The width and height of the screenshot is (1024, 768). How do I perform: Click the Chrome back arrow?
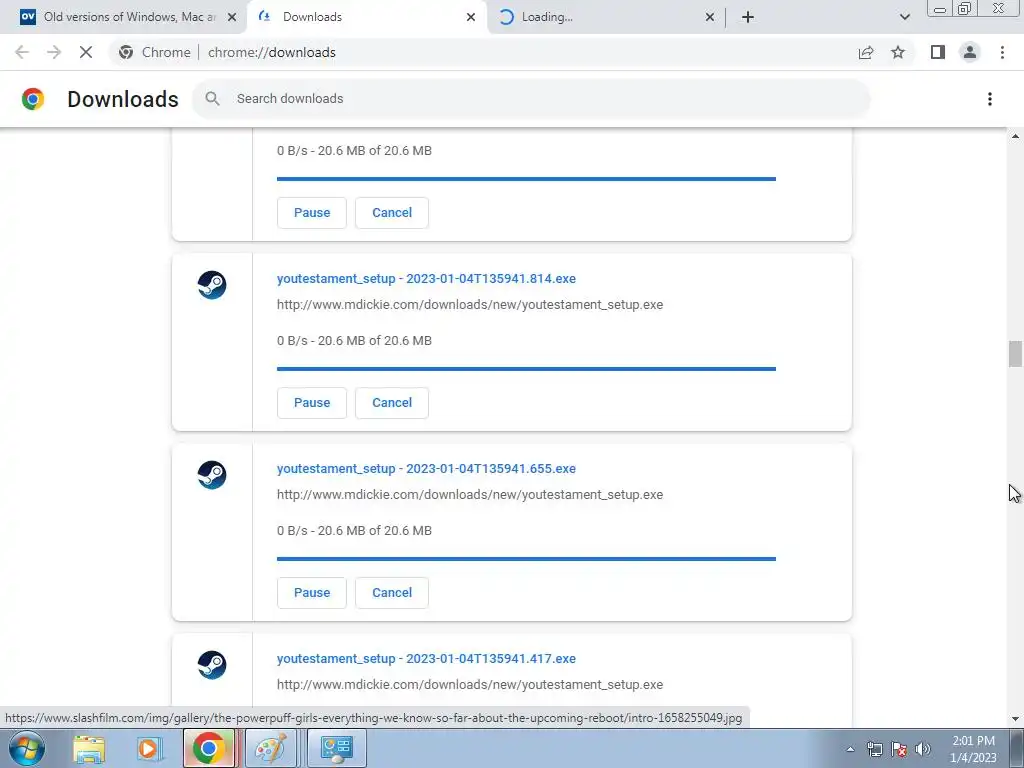[x=22, y=52]
